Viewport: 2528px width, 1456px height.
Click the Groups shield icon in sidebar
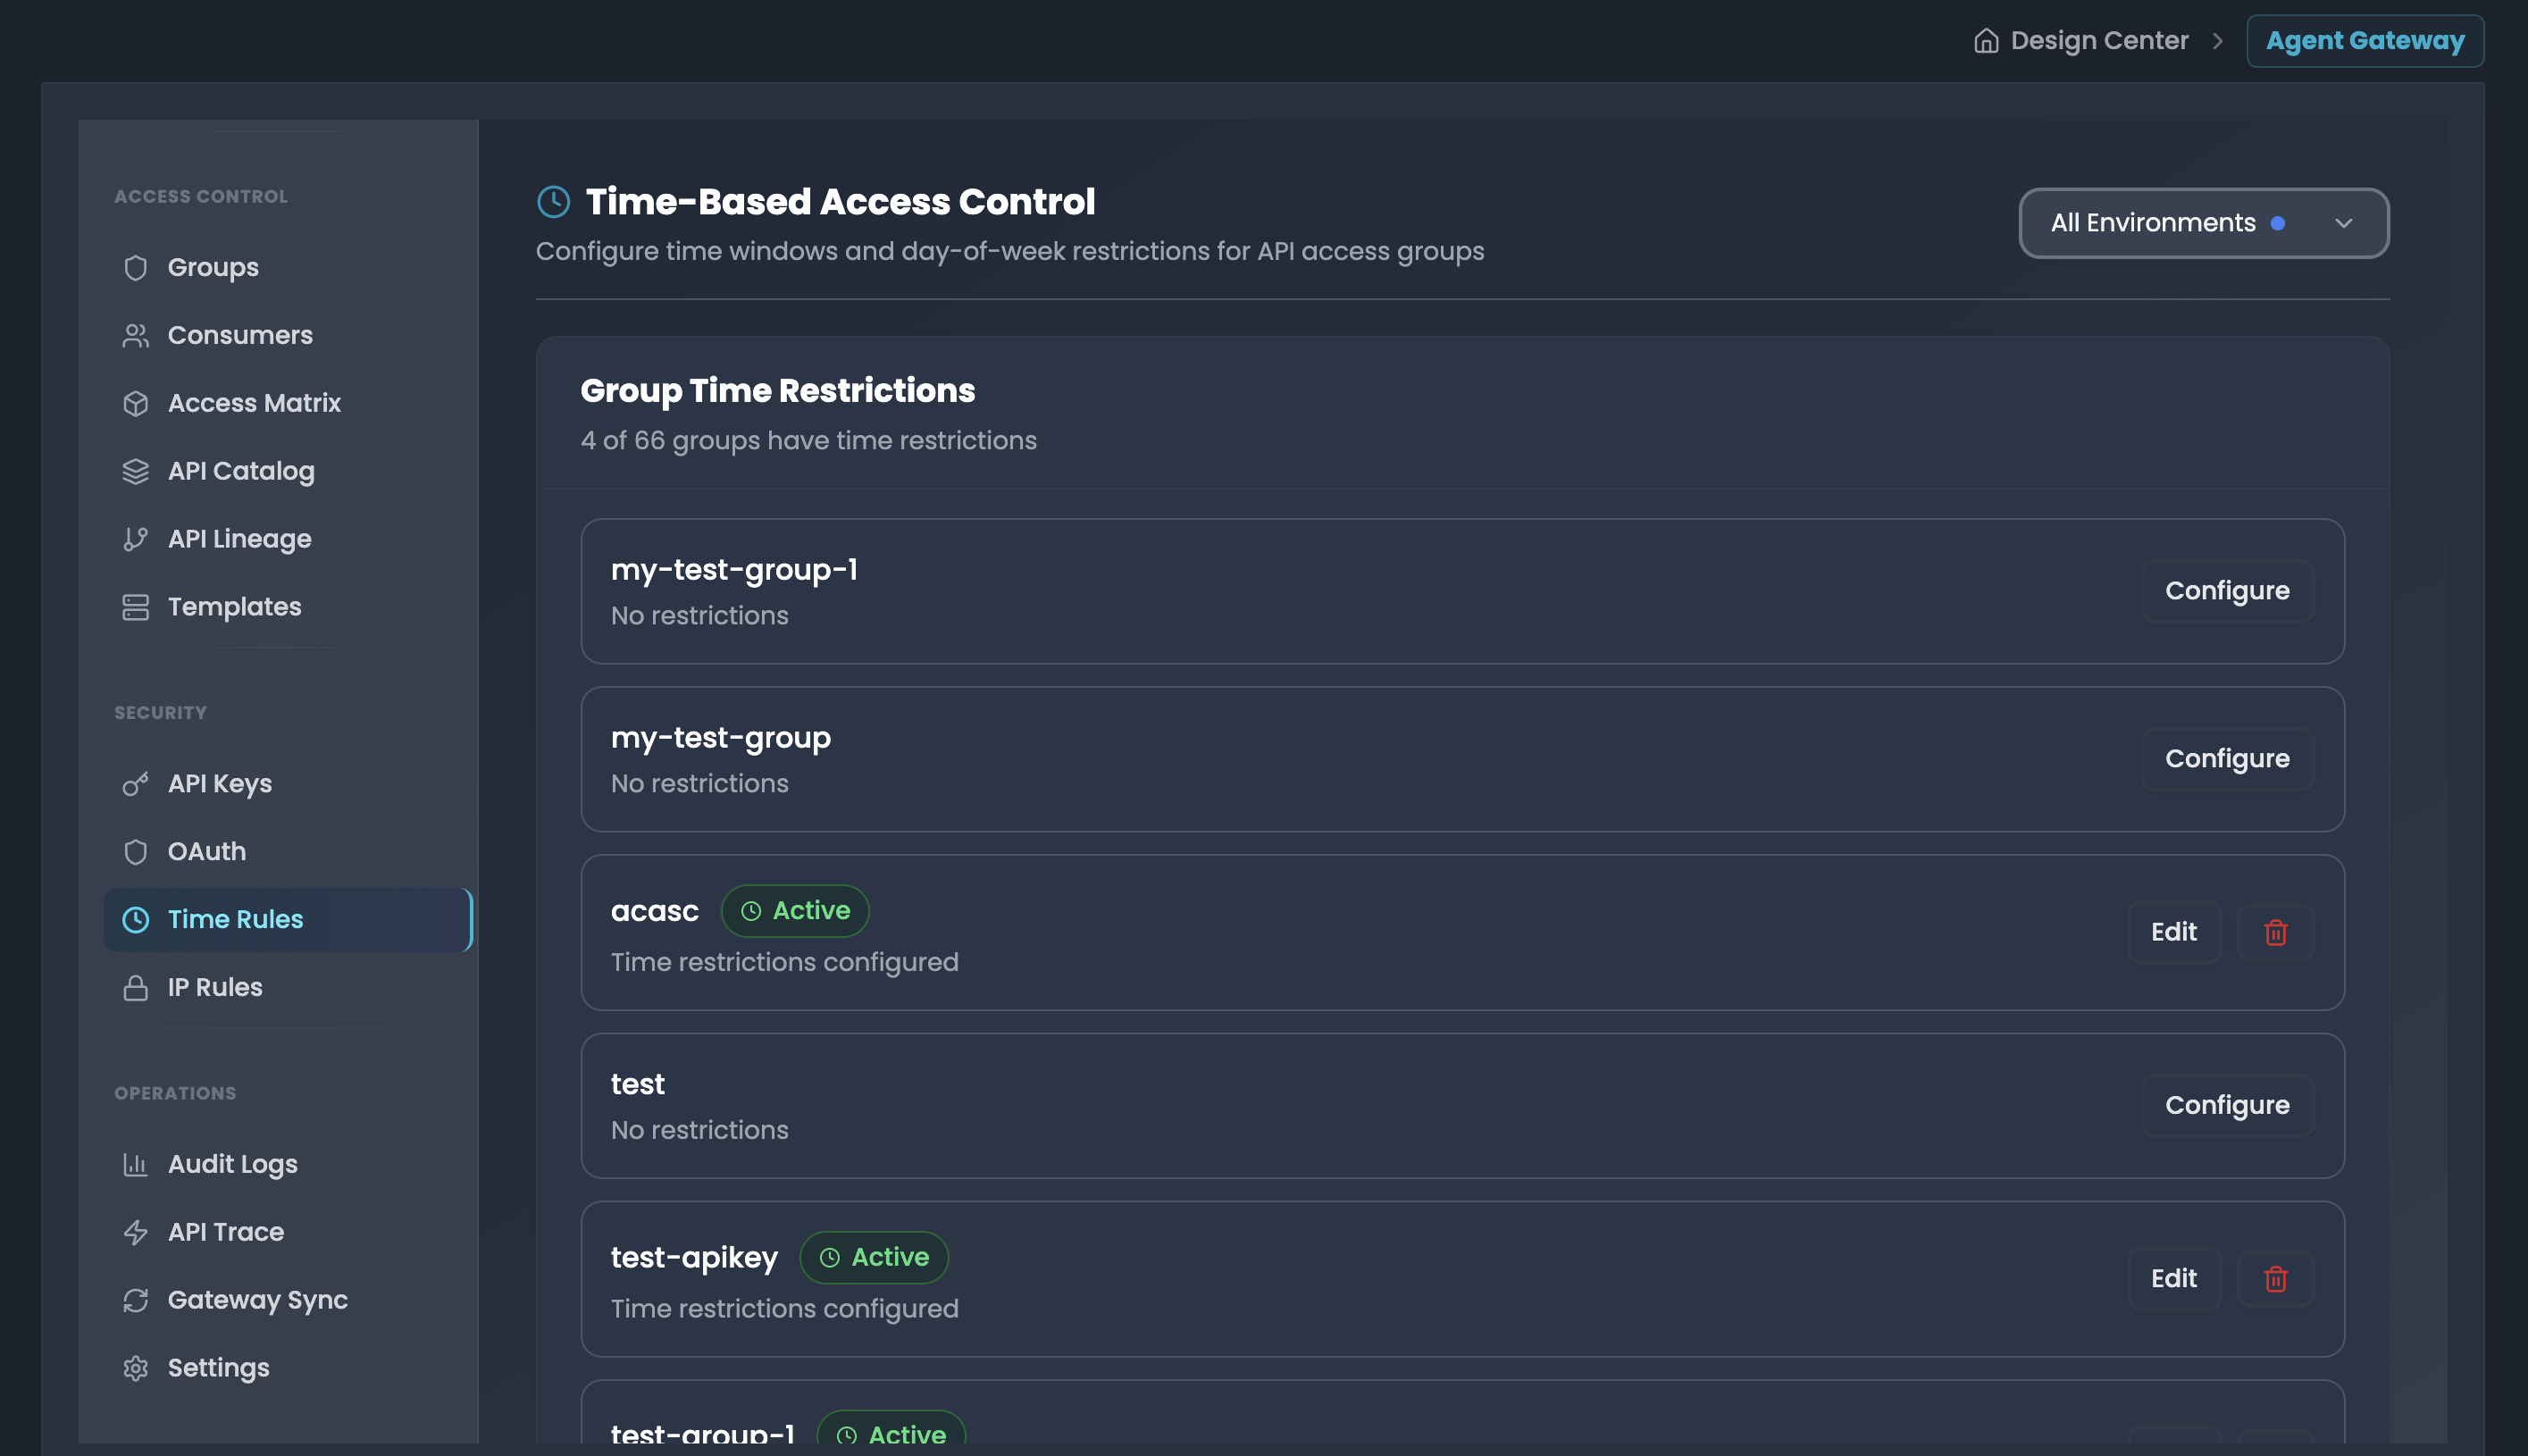click(135, 267)
